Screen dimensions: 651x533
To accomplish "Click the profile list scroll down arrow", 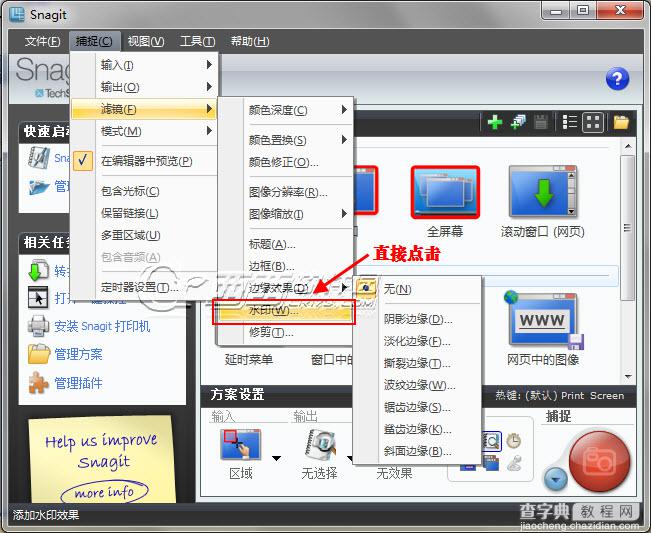I will tap(628, 376).
